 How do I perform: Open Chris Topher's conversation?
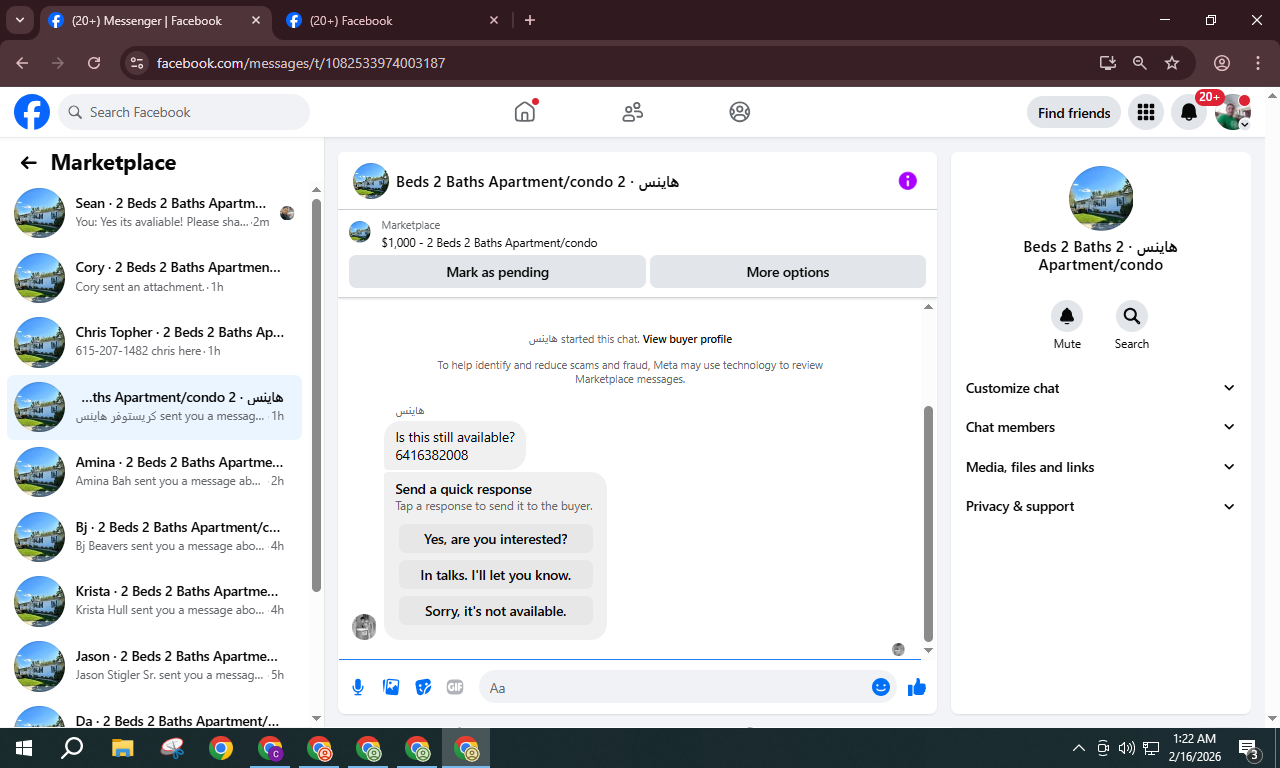(155, 342)
